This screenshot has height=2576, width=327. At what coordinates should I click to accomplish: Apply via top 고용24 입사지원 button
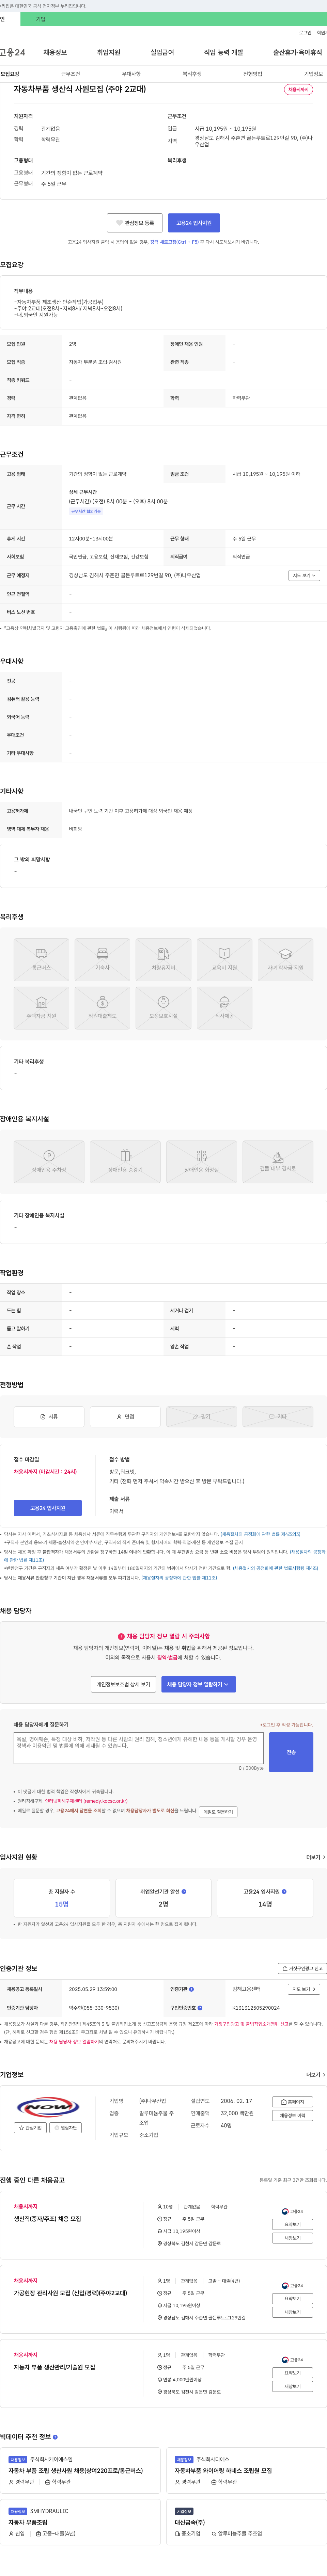click(194, 223)
